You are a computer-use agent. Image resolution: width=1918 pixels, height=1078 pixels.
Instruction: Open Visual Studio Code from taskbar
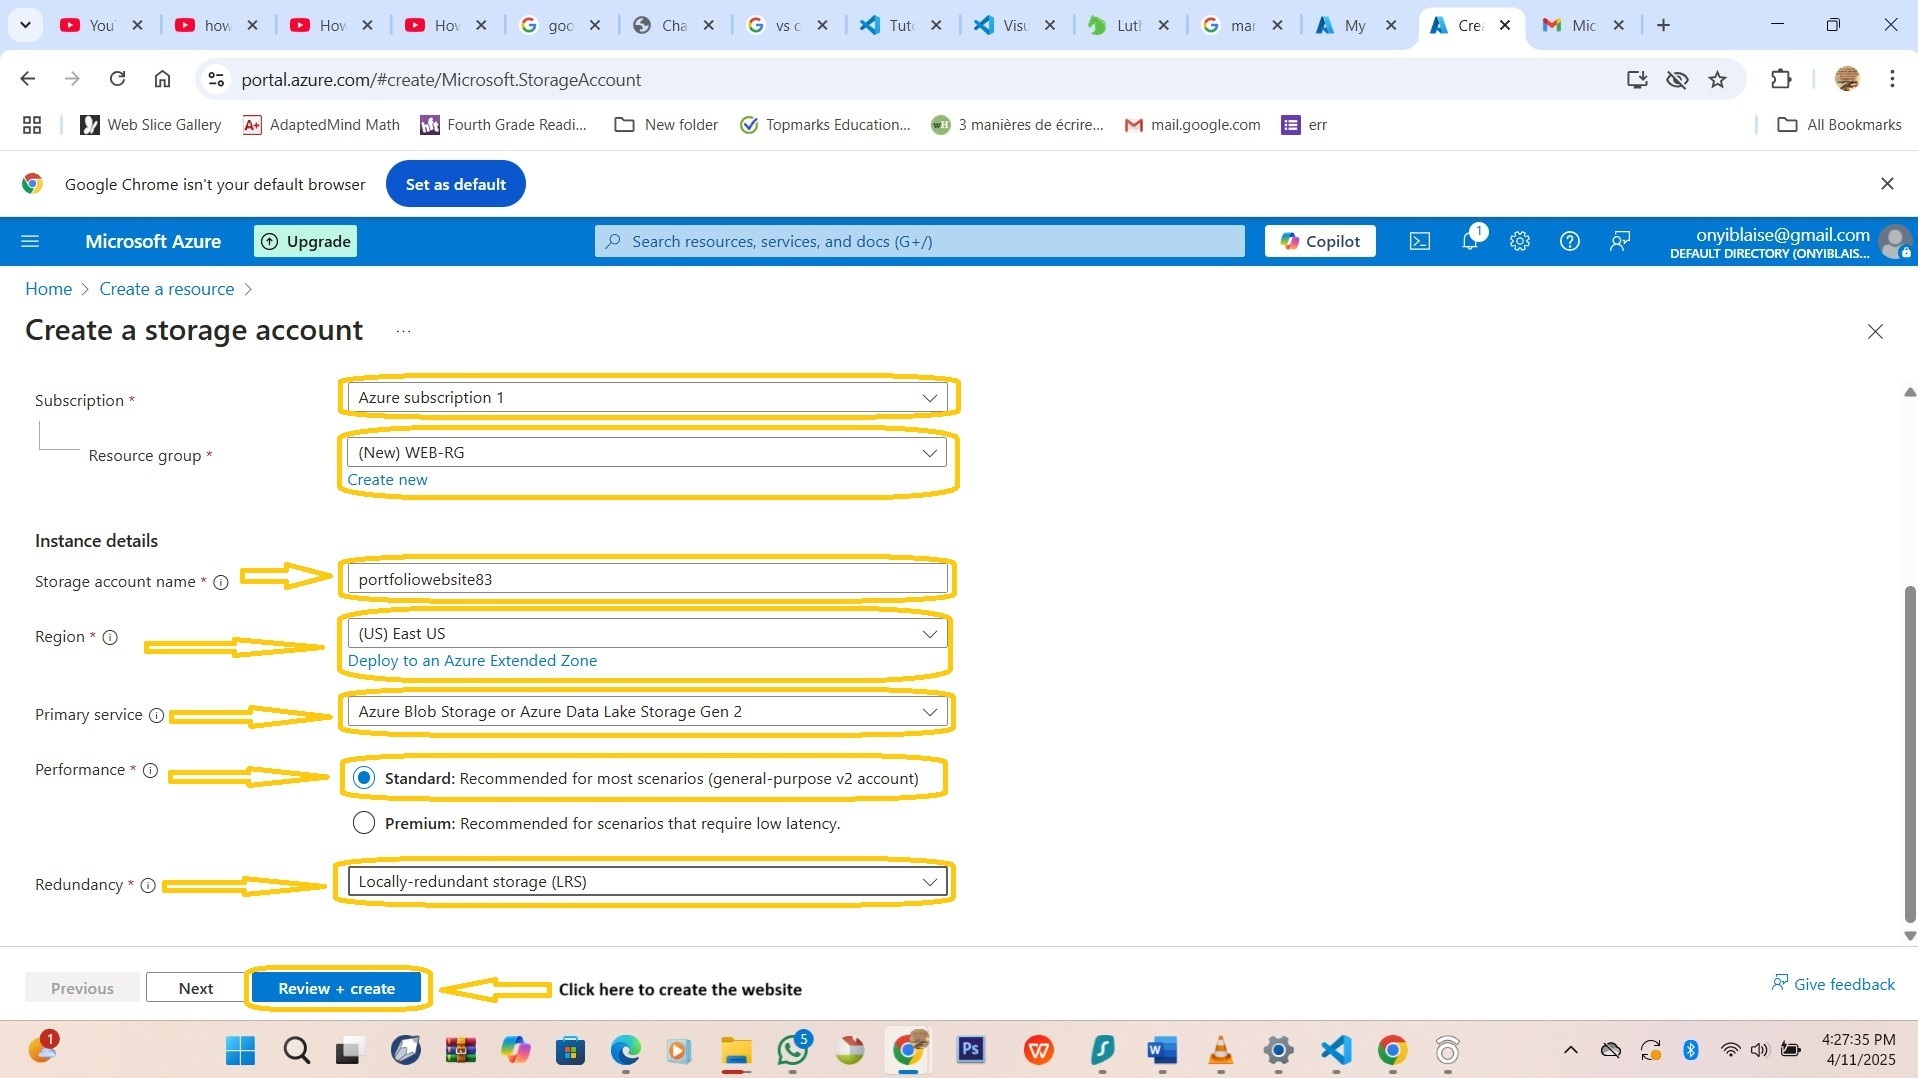[x=1336, y=1050]
